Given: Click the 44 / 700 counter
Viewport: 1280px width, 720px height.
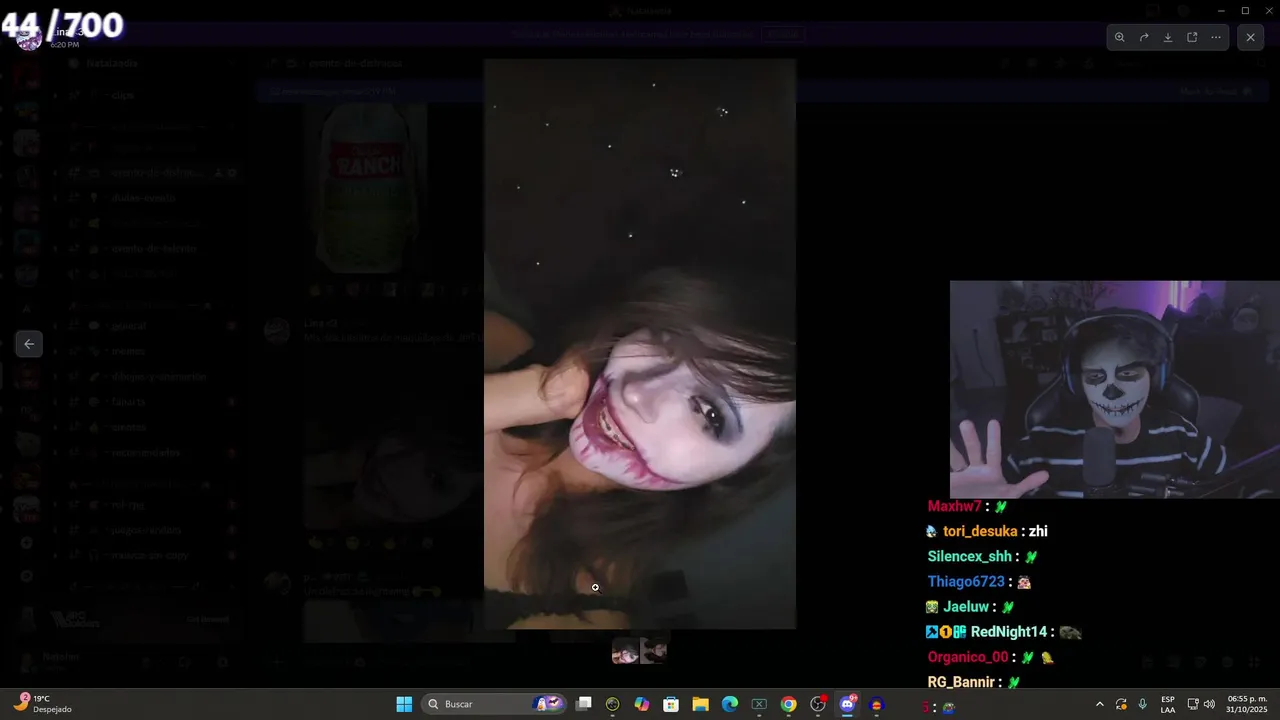Looking at the screenshot, I should [62, 26].
